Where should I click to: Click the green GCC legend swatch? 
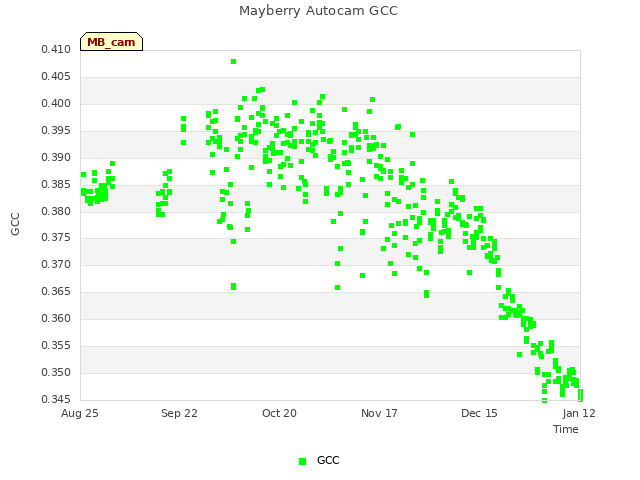pos(302,461)
